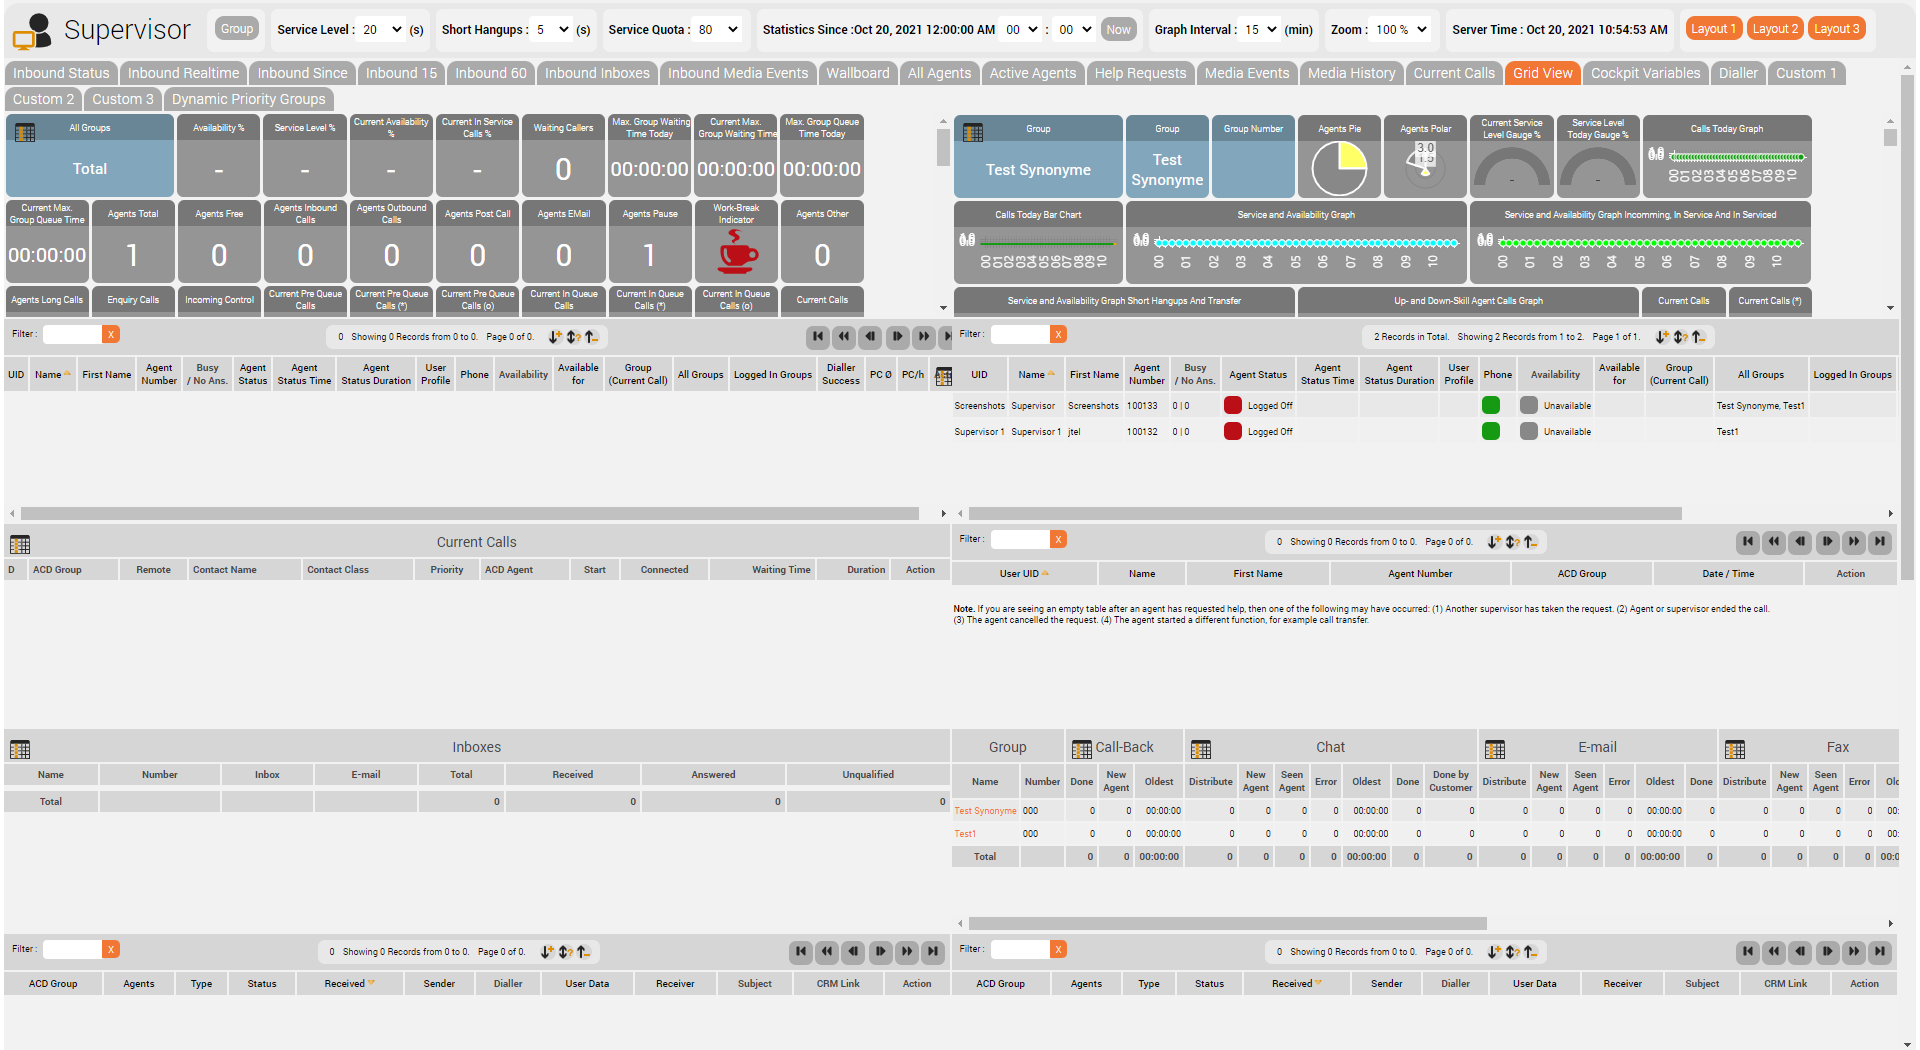Click horizontal scrollbar under group media table
Viewport: 1920px width, 1050px height.
click(x=1227, y=924)
